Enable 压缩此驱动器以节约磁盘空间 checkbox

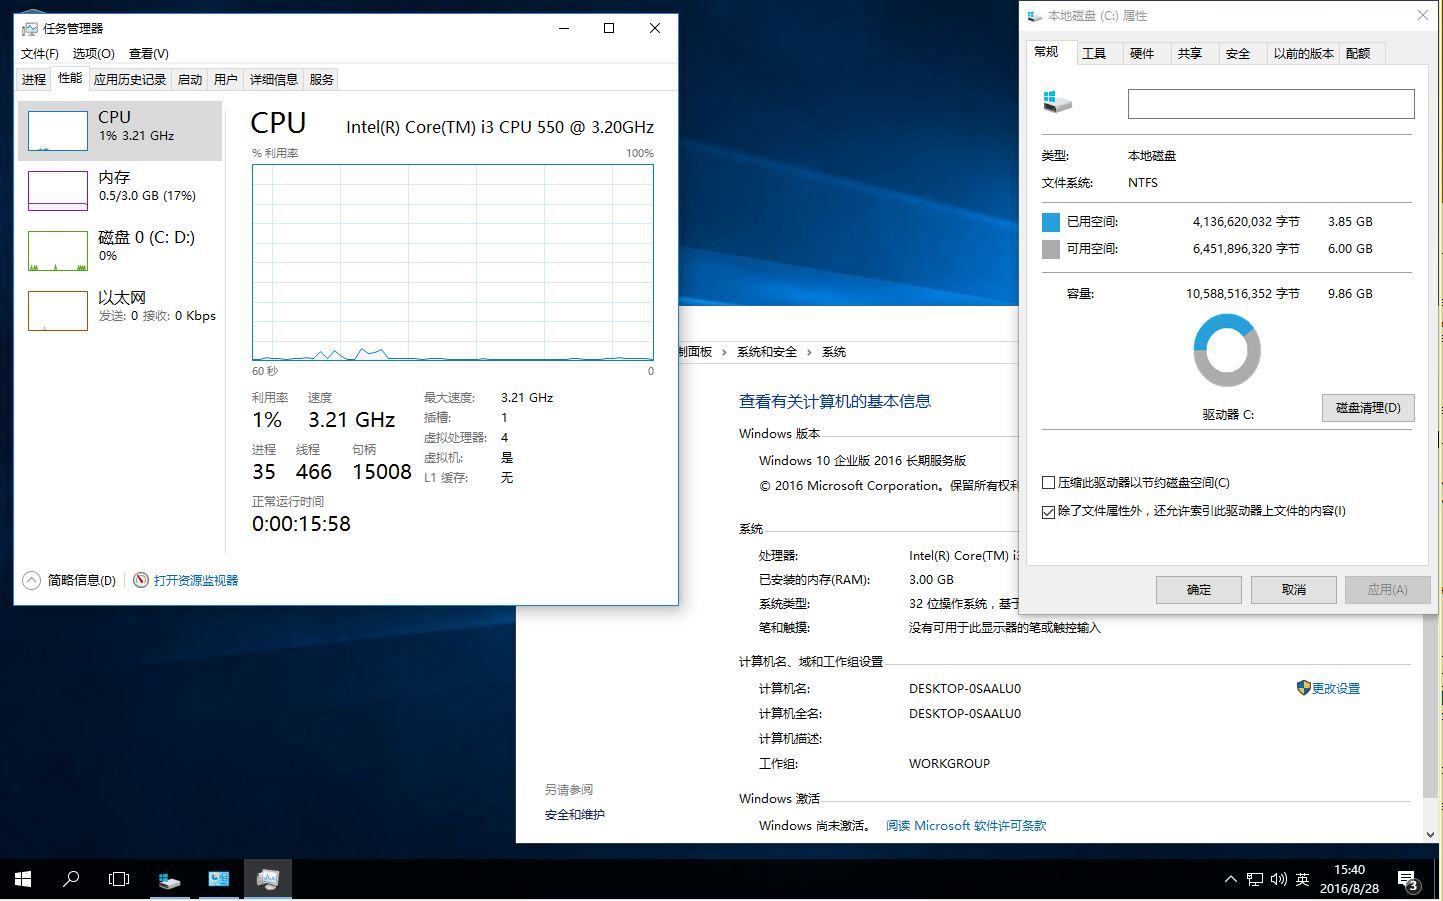[x=1049, y=483]
